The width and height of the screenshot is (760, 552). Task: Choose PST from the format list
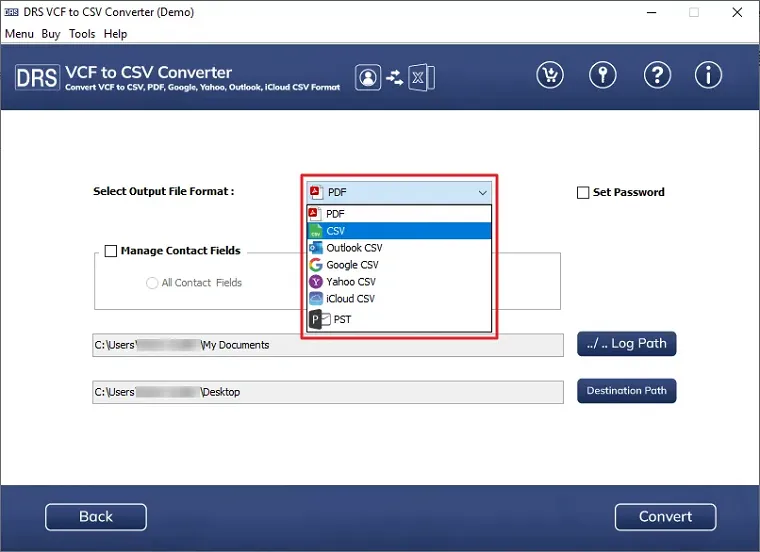[x=399, y=319]
